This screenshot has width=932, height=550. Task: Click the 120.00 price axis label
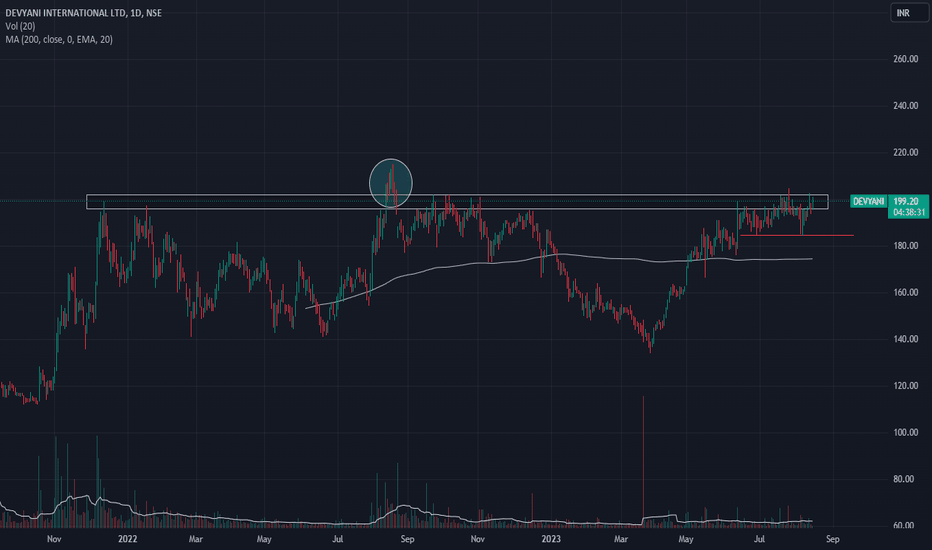coord(905,386)
